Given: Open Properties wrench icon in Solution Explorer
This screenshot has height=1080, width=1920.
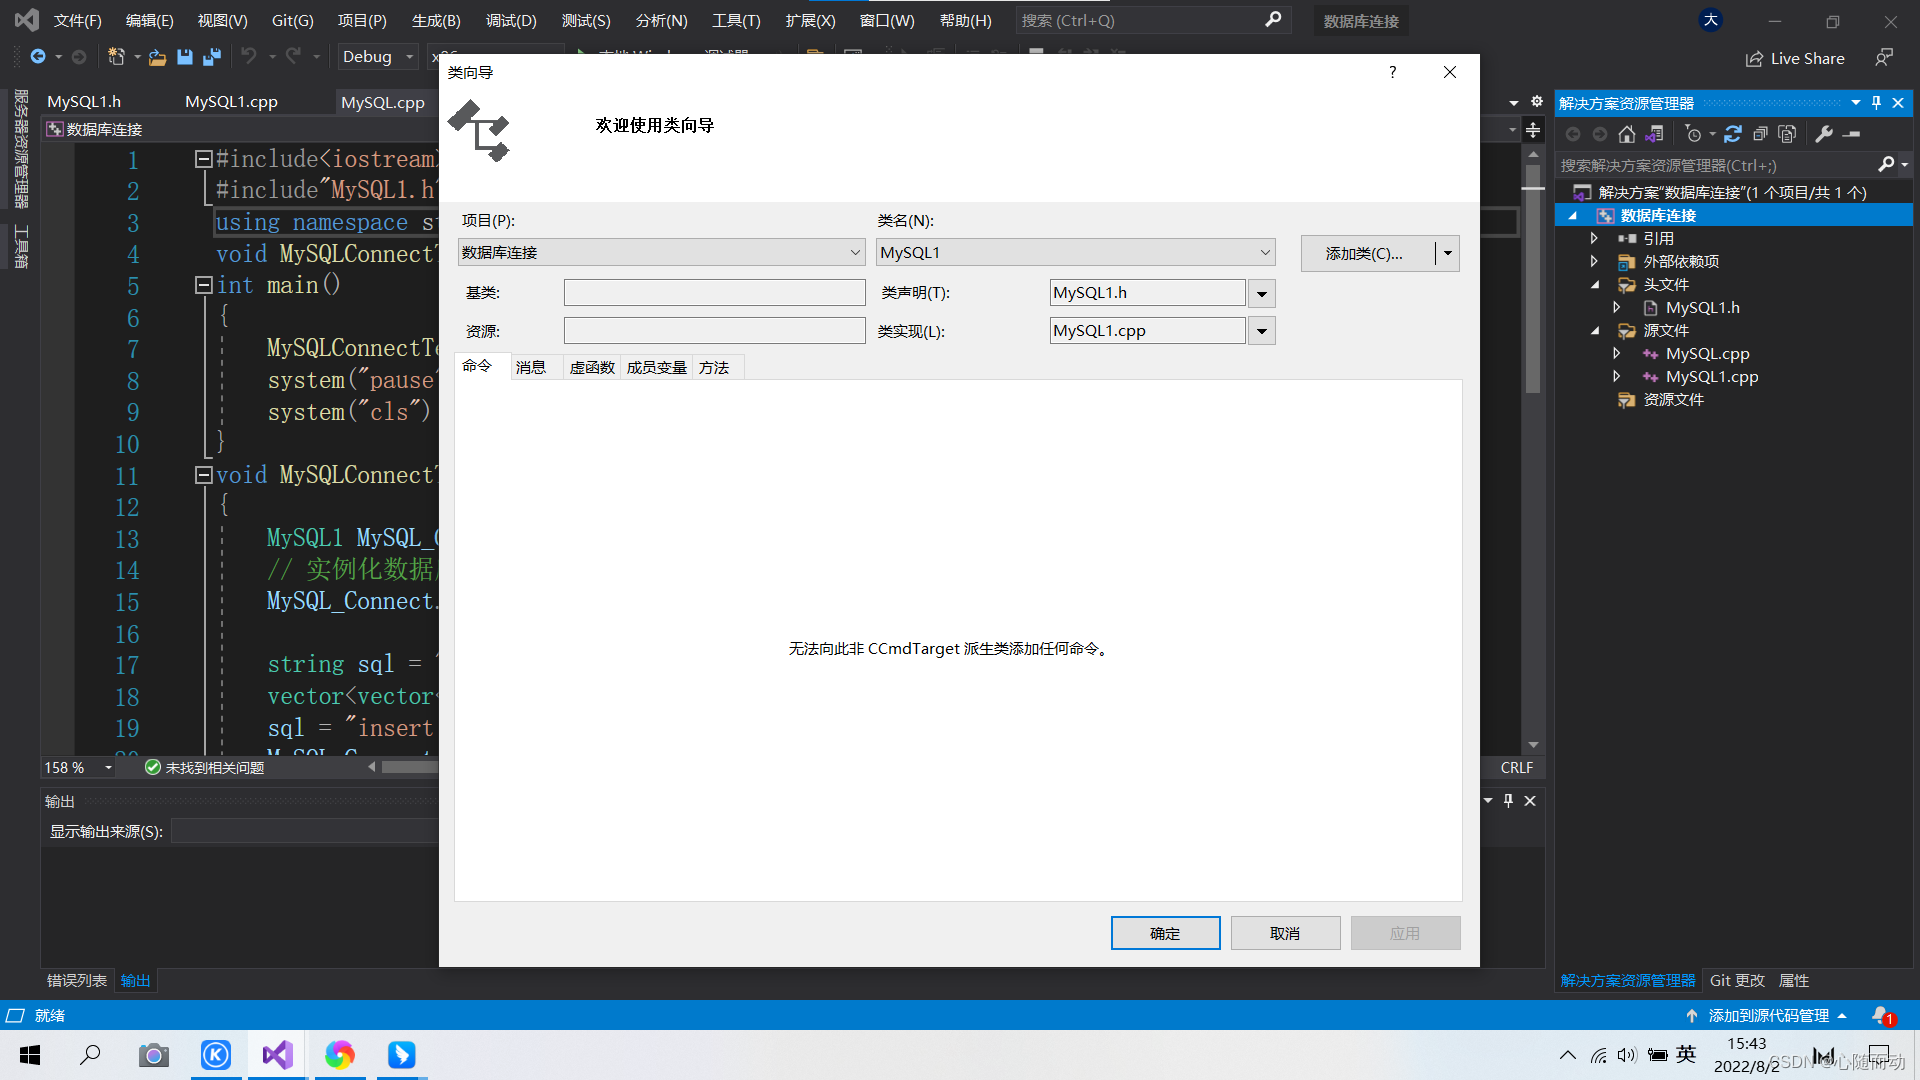Looking at the screenshot, I should (x=1824, y=134).
